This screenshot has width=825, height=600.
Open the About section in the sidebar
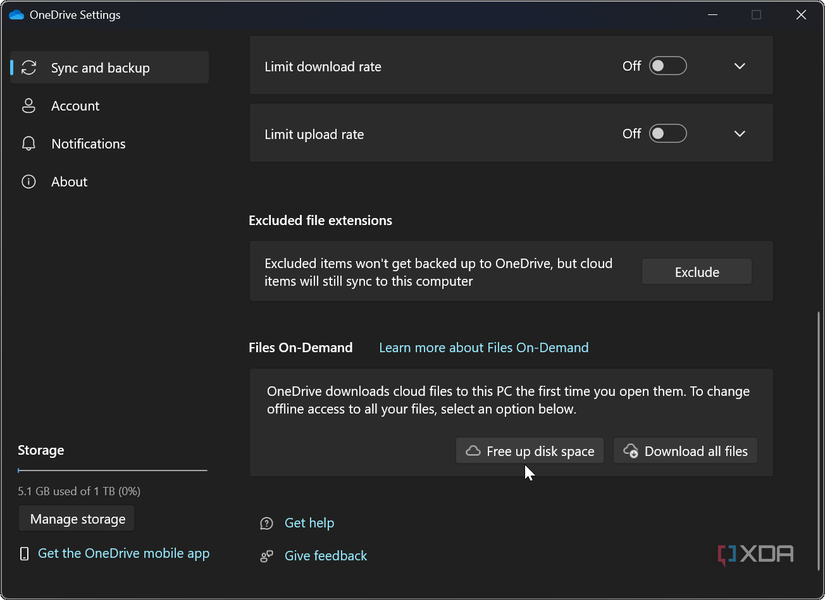pyautogui.click(x=69, y=181)
